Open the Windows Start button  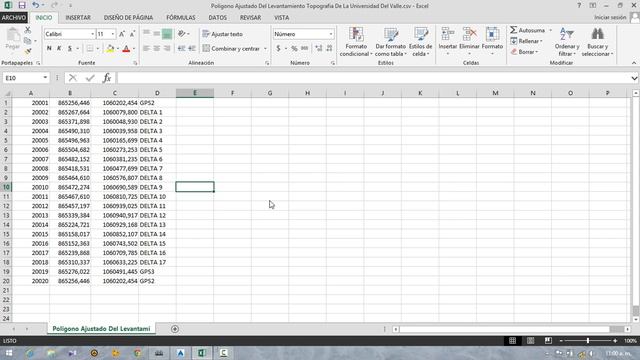pyautogui.click(x=8, y=353)
